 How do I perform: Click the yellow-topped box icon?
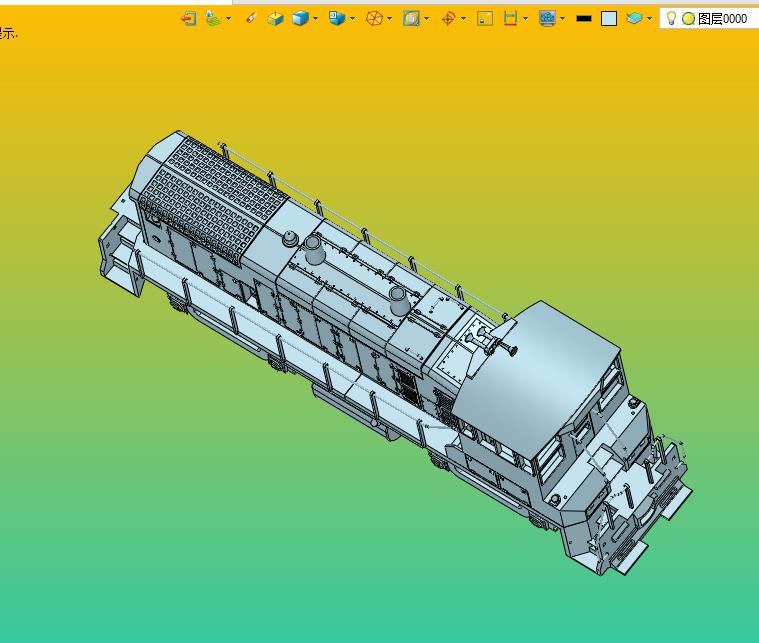[275, 18]
